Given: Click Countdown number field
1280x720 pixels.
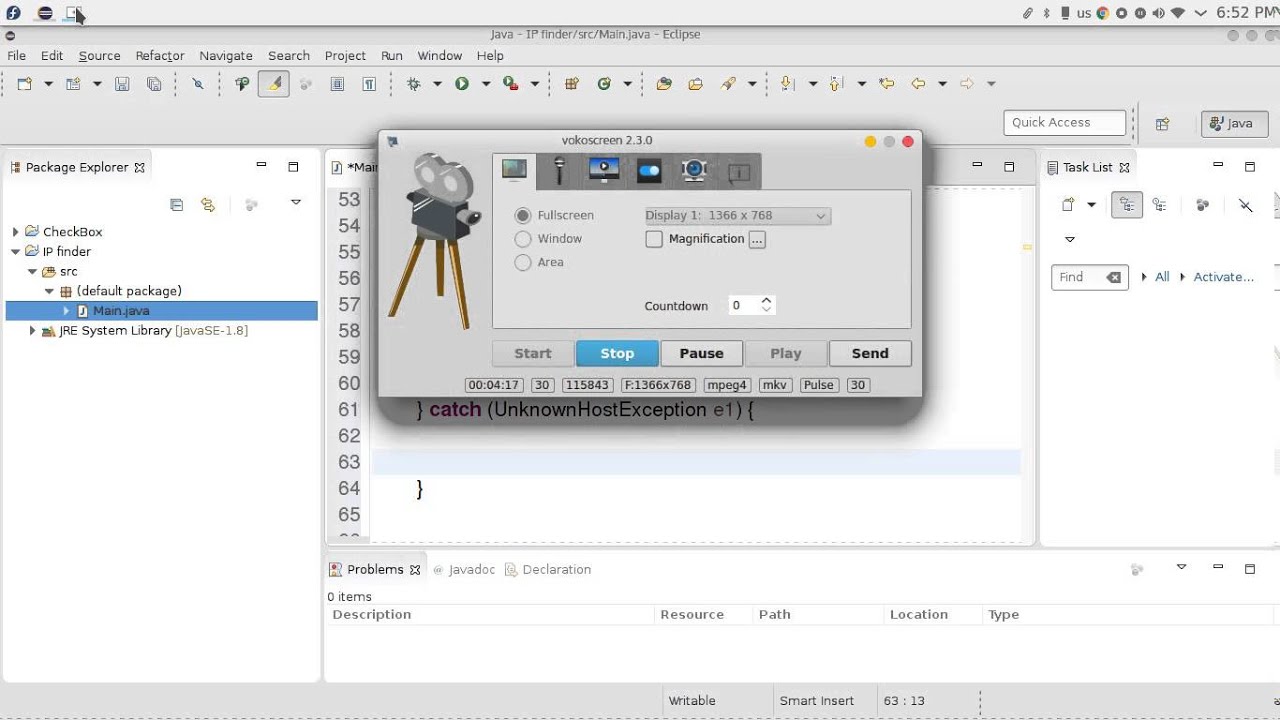Looking at the screenshot, I should [742, 305].
